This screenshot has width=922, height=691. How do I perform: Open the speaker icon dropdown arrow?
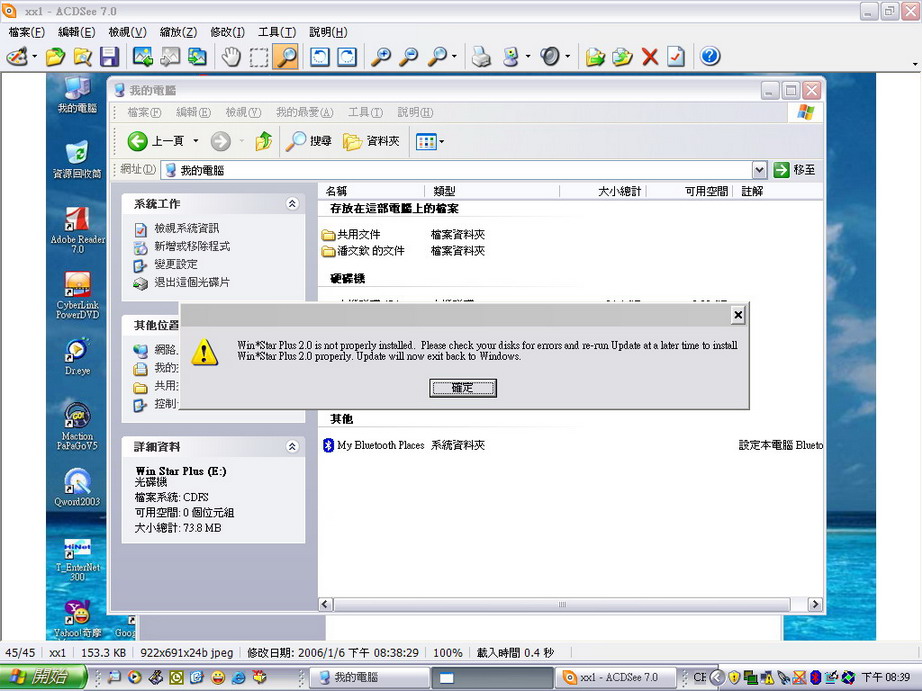[567, 57]
